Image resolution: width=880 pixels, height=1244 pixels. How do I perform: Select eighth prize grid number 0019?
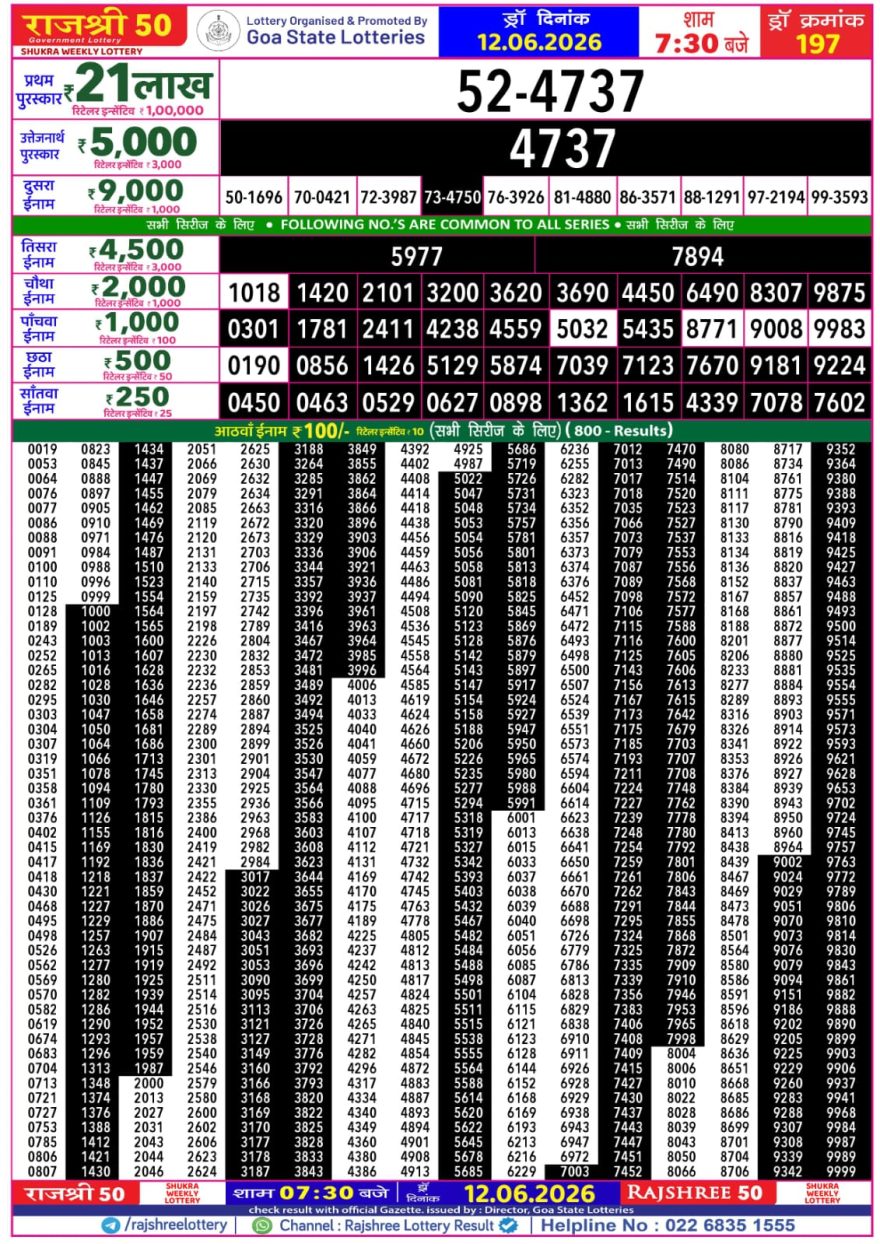(42, 449)
